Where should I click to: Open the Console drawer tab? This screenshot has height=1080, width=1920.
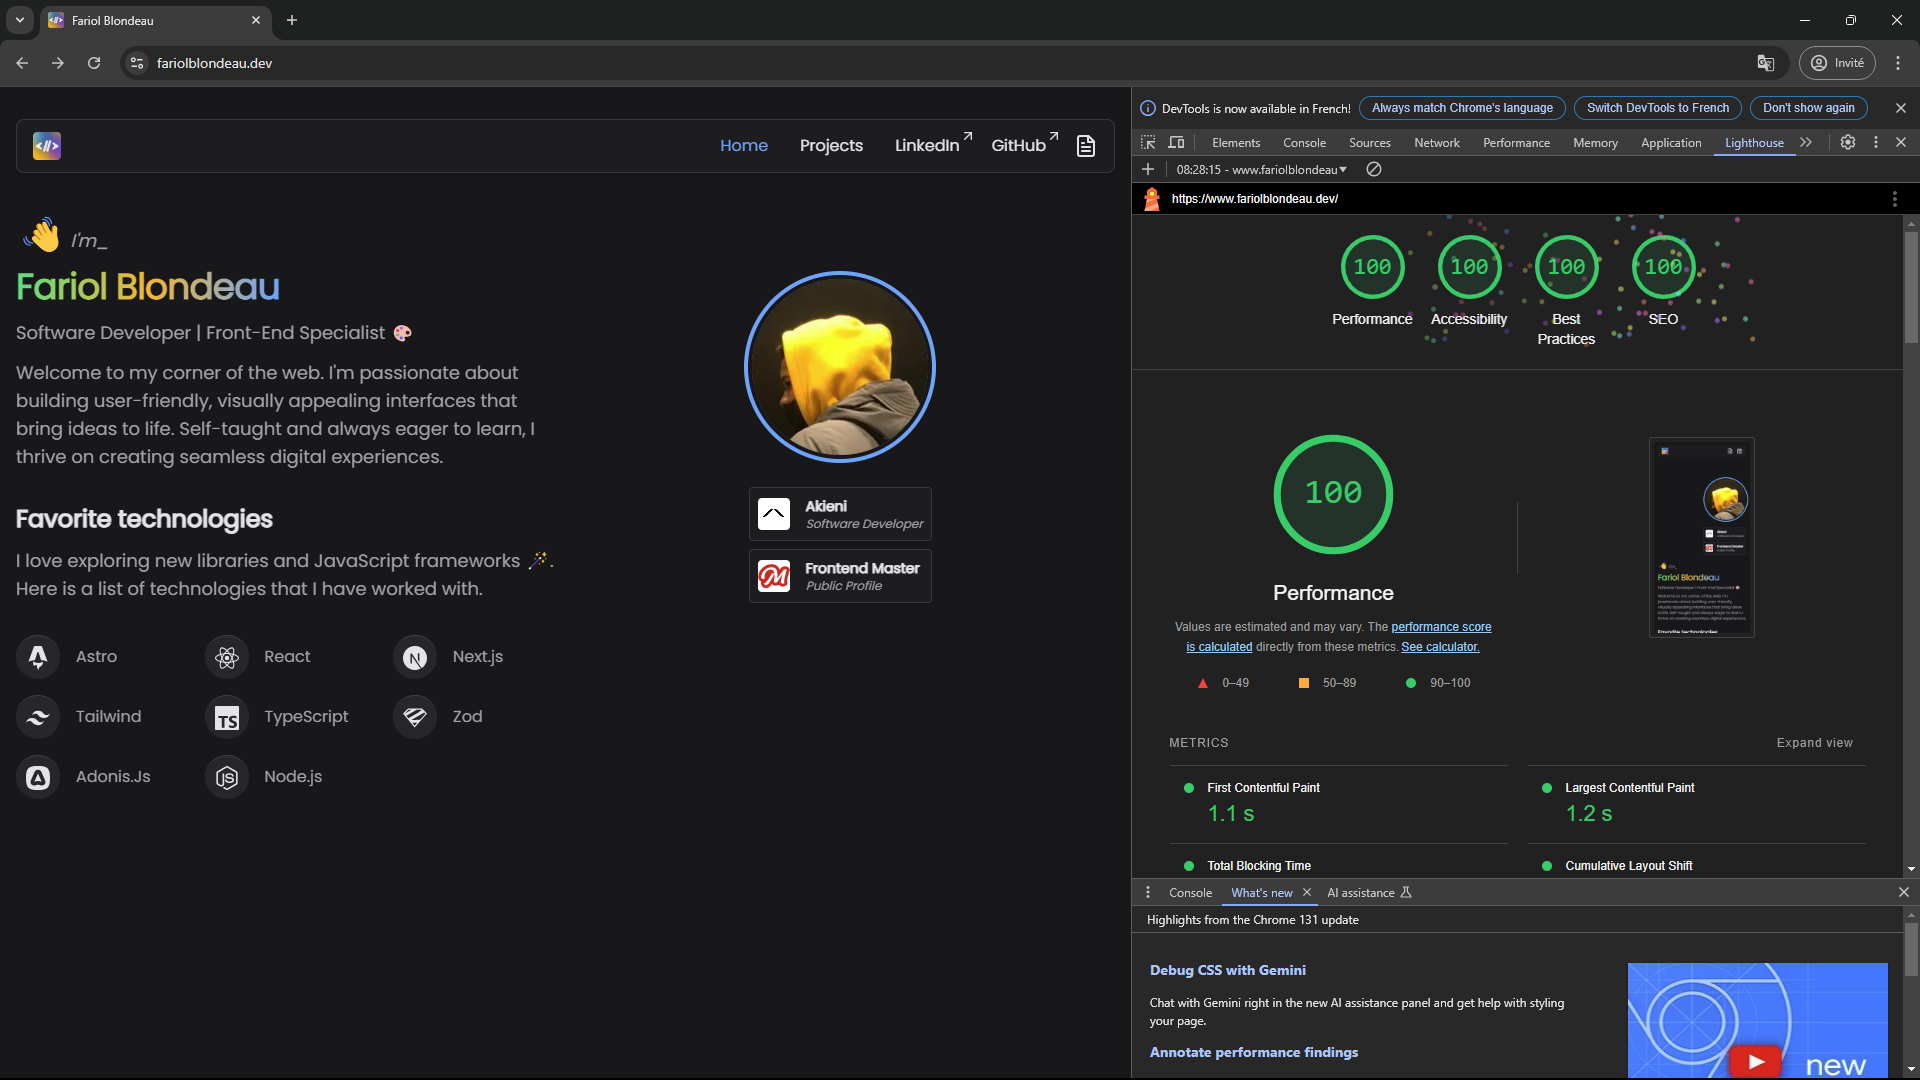coord(1190,893)
